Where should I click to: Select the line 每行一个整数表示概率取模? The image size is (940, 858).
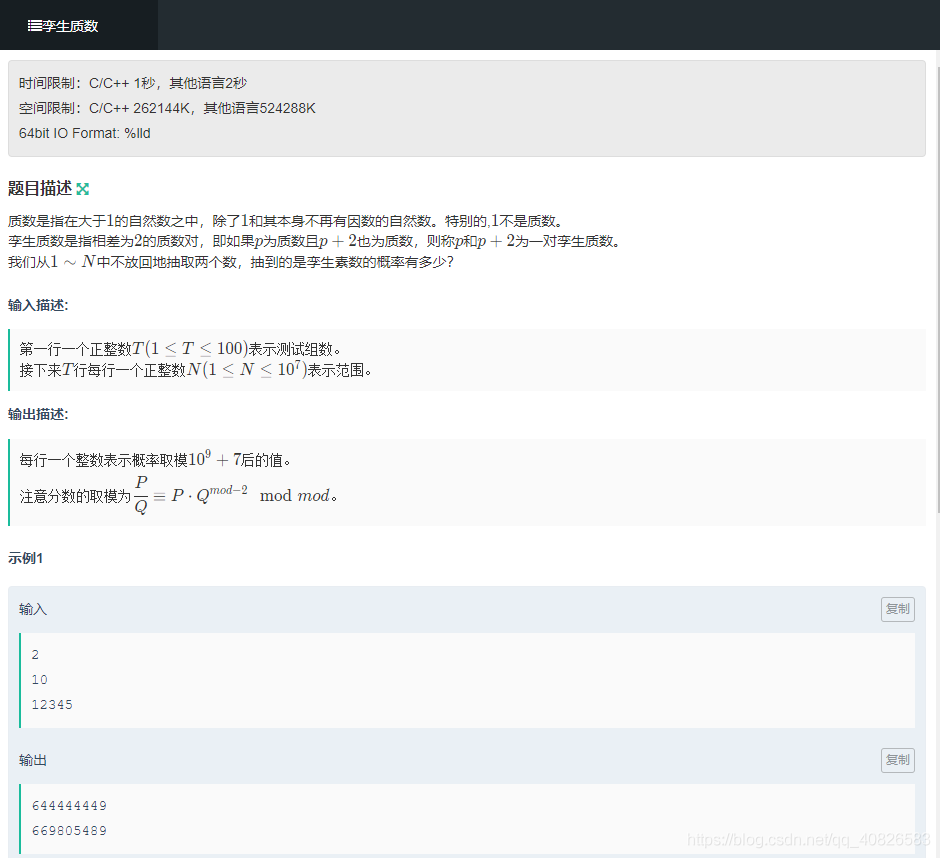[155, 459]
